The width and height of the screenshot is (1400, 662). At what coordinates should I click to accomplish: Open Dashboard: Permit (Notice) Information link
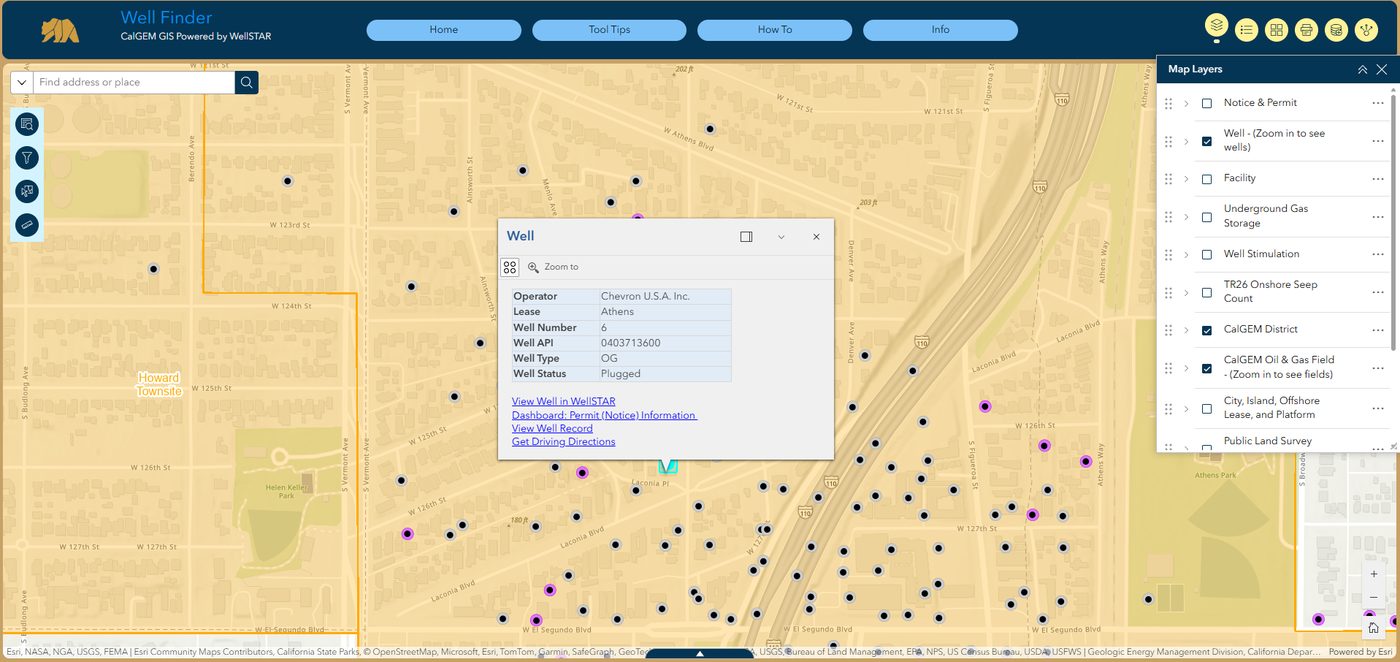coord(604,415)
